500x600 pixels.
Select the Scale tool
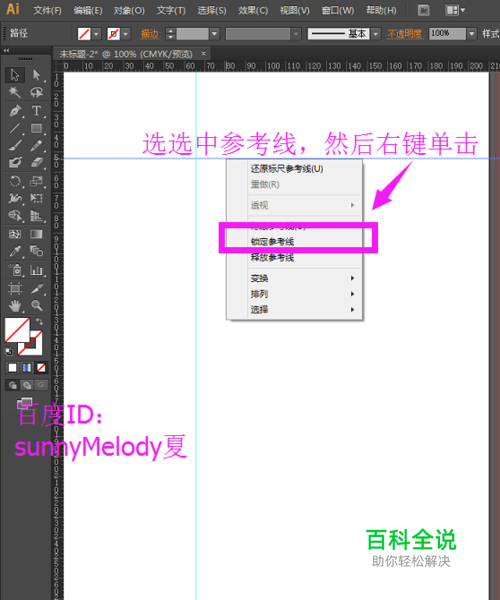coord(37,181)
